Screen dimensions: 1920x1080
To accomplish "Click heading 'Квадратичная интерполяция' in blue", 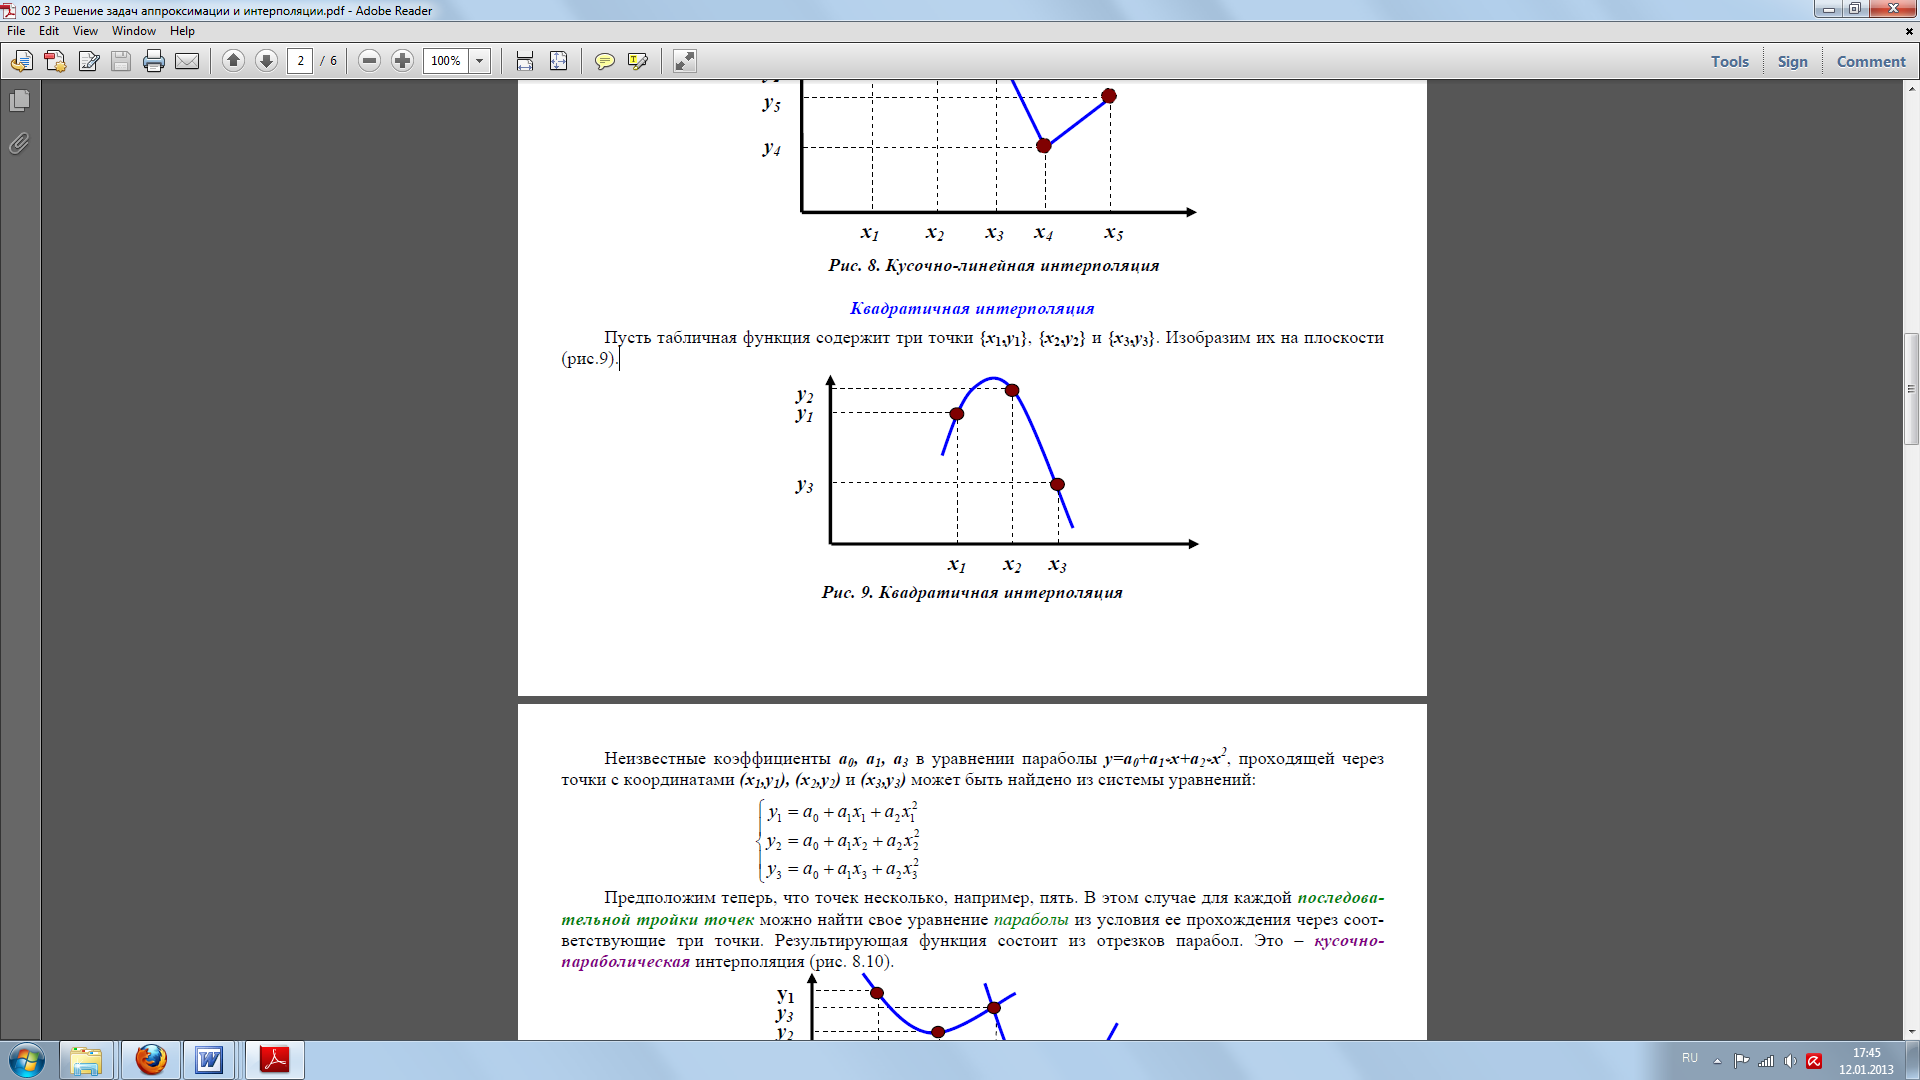I will 972,309.
